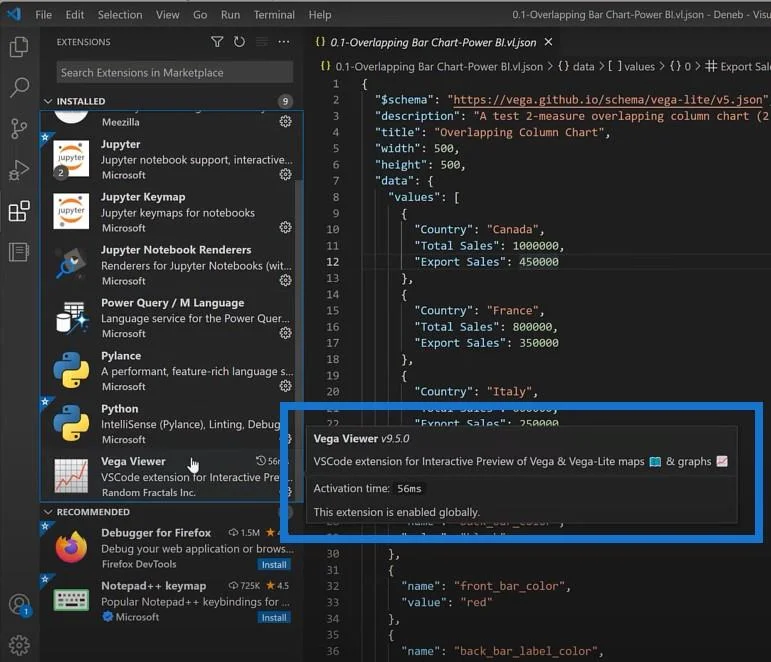Open manage gear for Jupyter Keymap
This screenshot has height=662, width=771.
pyautogui.click(x=285, y=227)
